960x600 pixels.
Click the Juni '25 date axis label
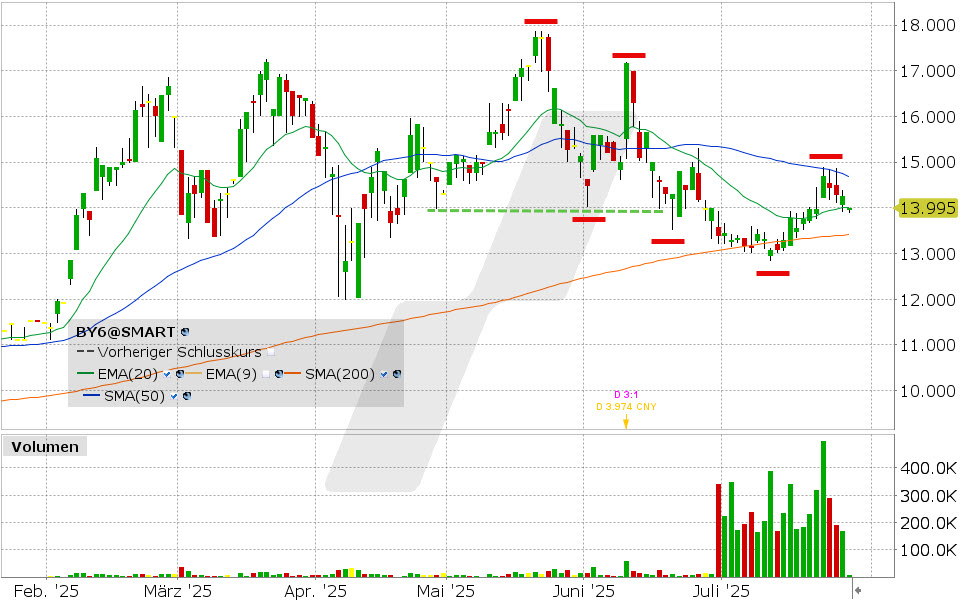pos(583,591)
